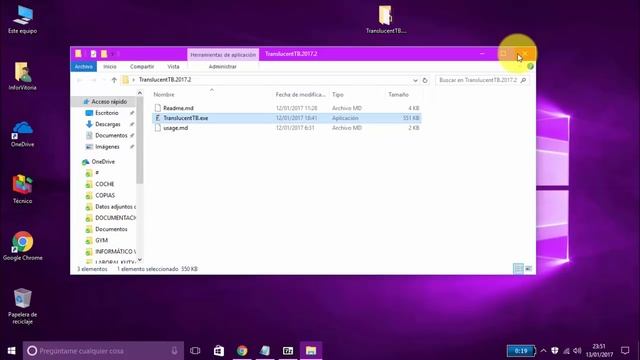Sort by Tipo column header
Viewport: 640px width, 360px height.
point(338,94)
